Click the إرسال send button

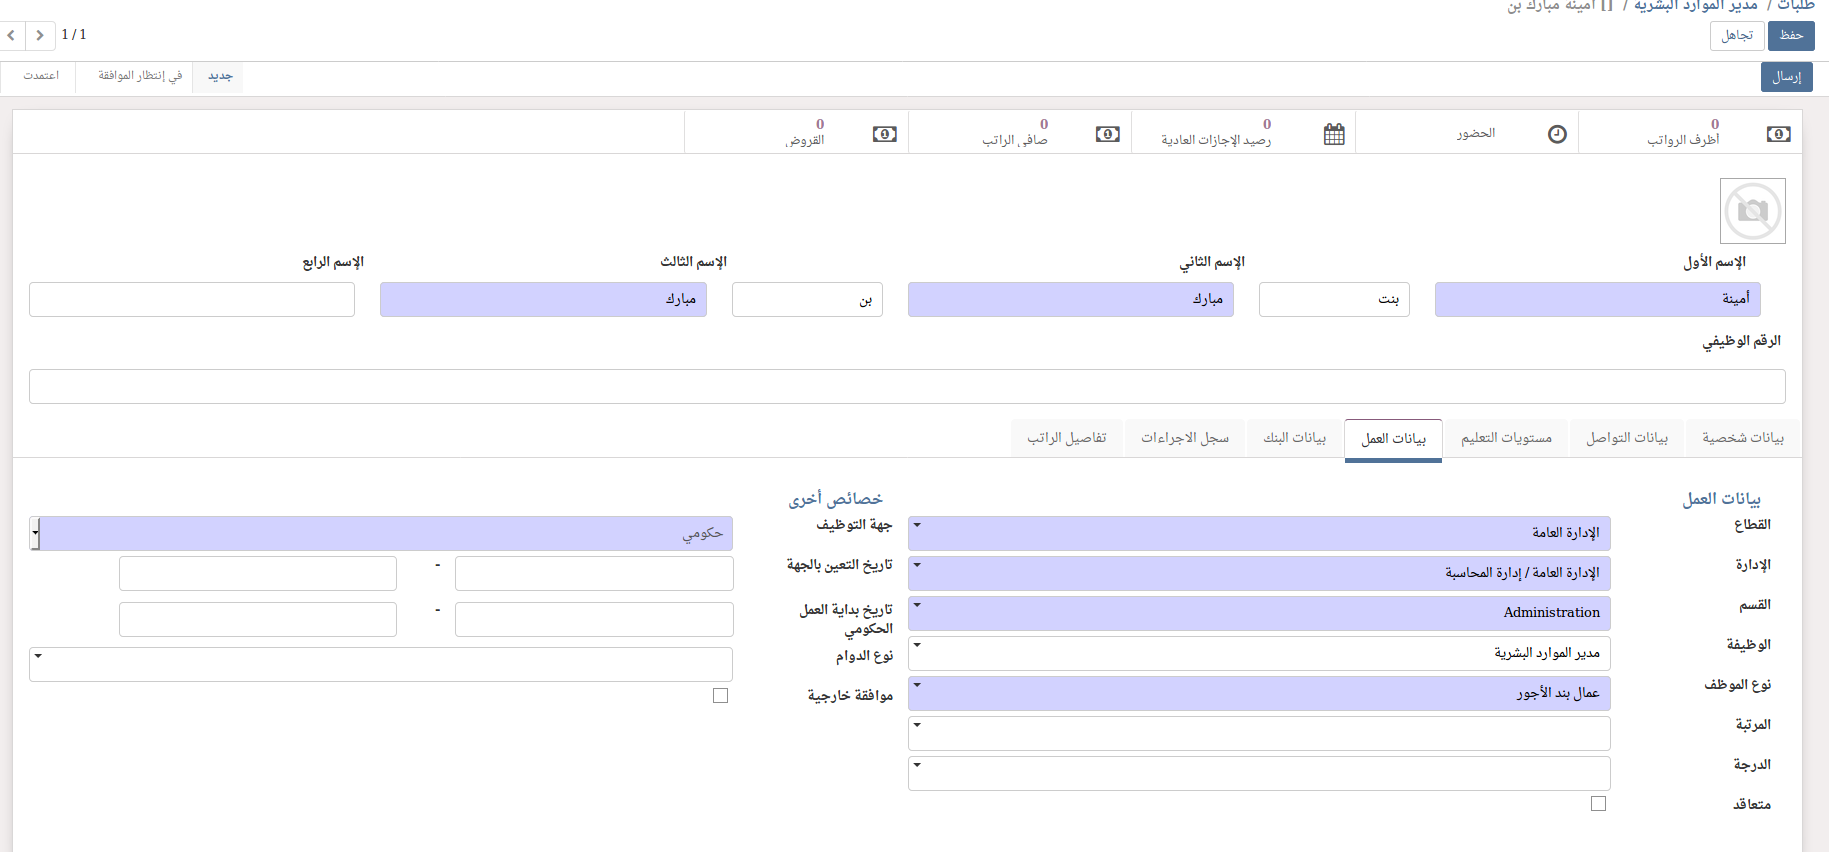coord(1786,77)
